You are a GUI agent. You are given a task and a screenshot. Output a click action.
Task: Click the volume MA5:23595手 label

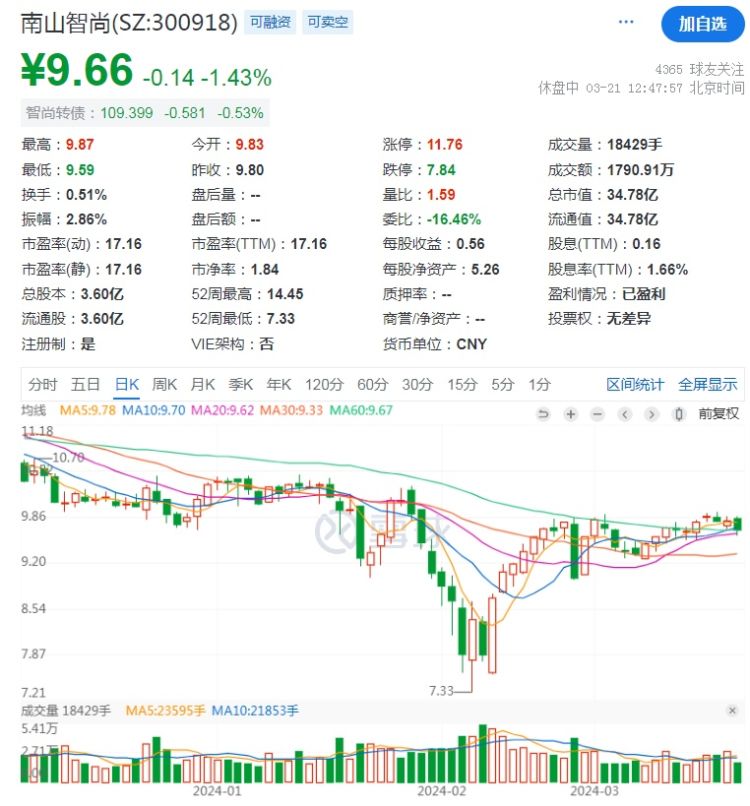coord(165,710)
